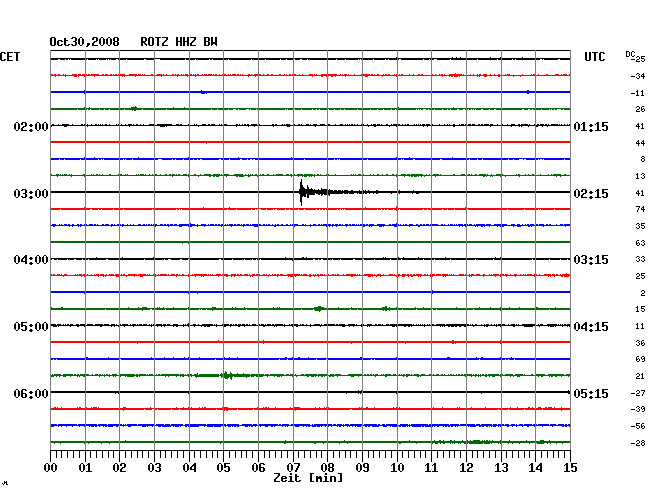
Task: Click minute tick label 03
Action: 154,467
